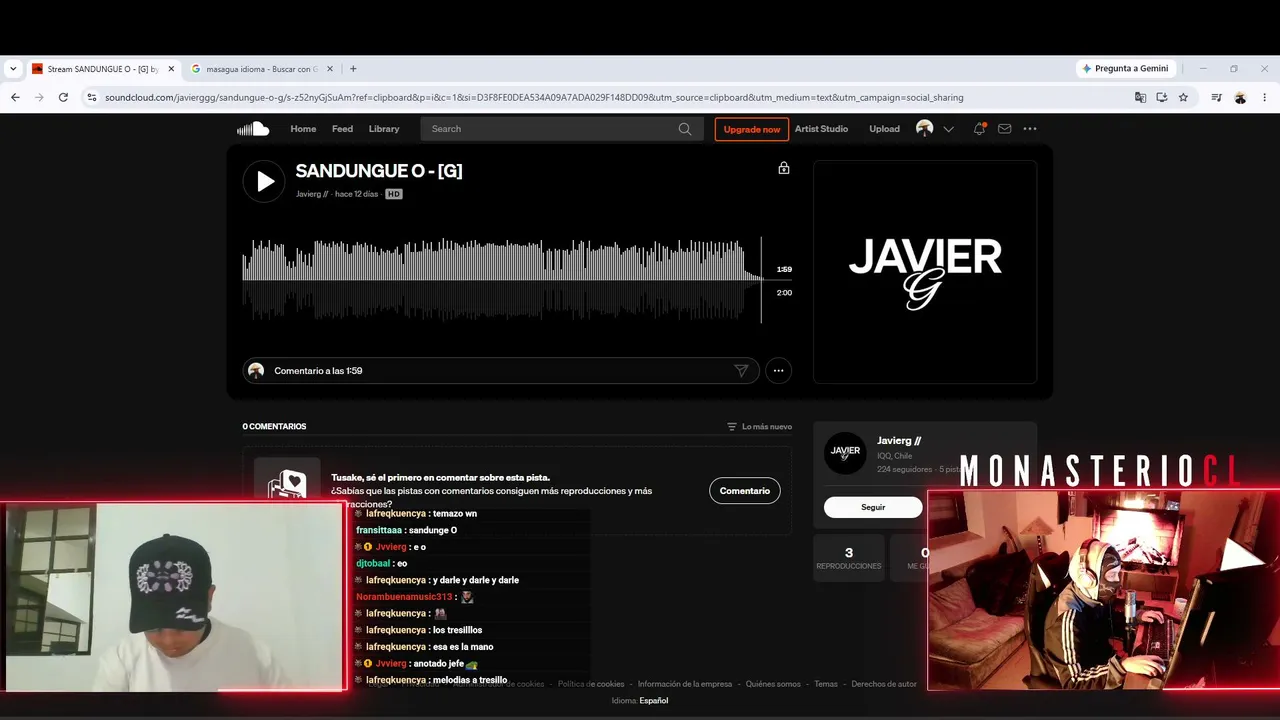1280x720 pixels.
Task: Click the Comentario button
Action: click(745, 491)
